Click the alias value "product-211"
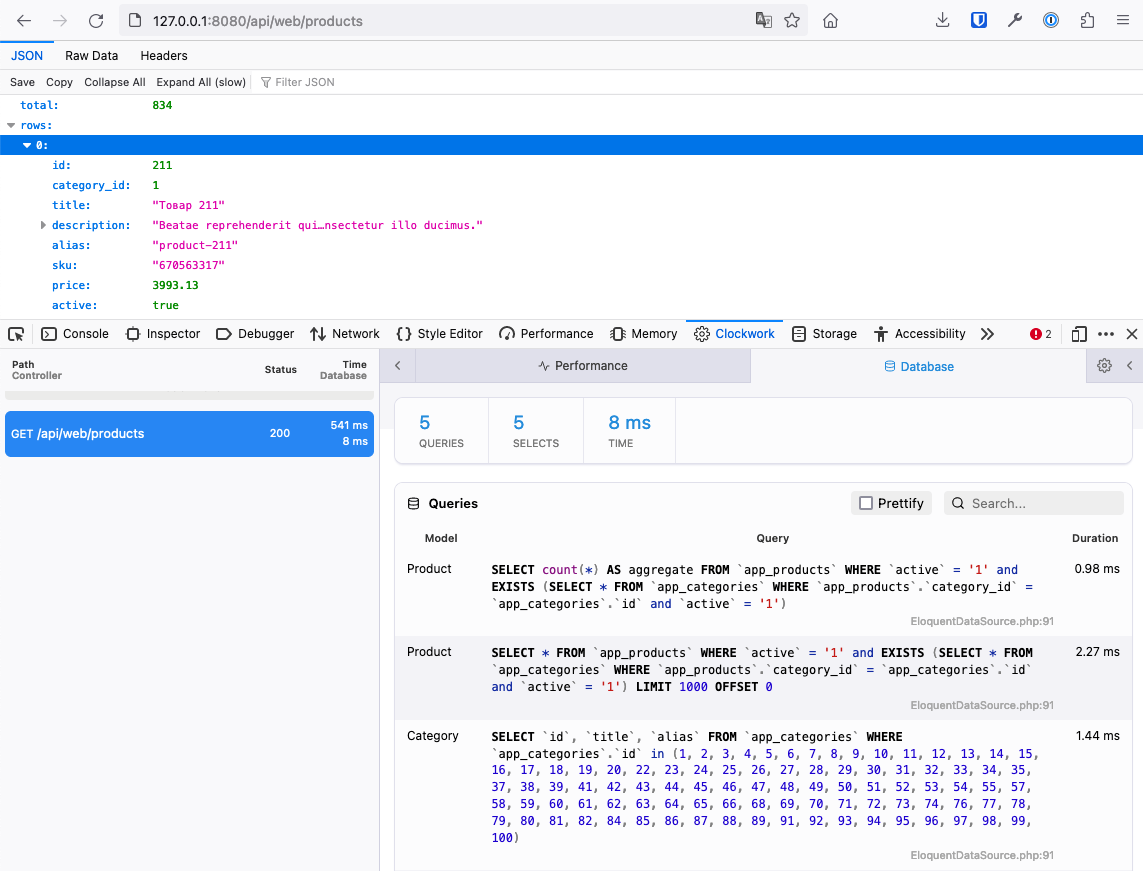Image resolution: width=1143 pixels, height=871 pixels. pyautogui.click(x=195, y=245)
